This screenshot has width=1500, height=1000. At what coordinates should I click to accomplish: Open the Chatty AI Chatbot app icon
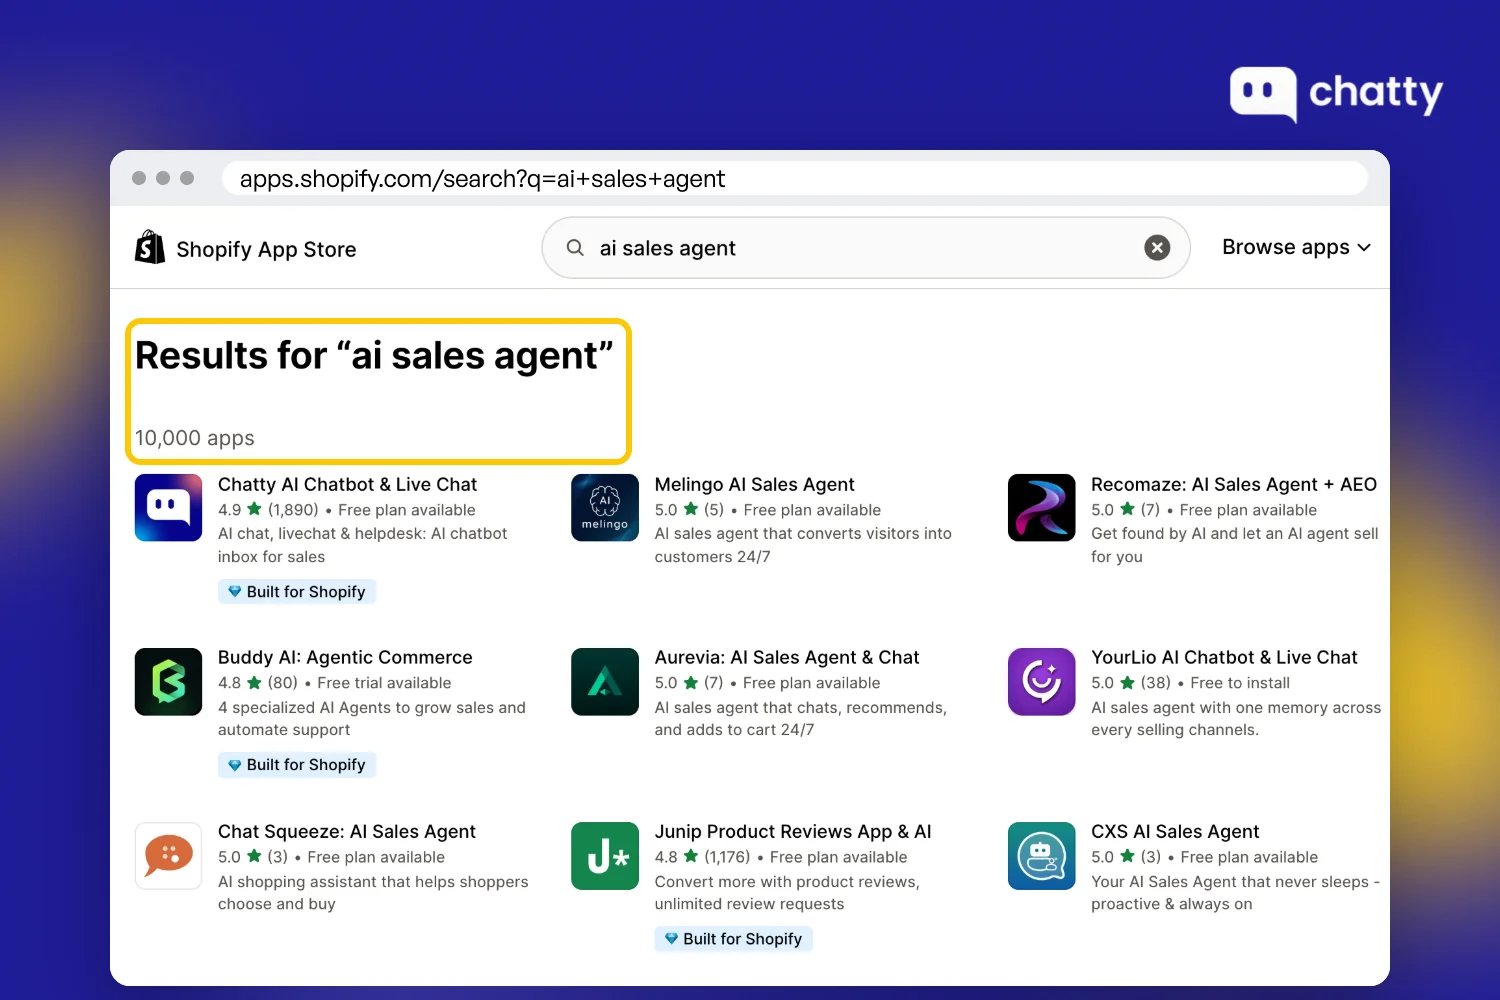[169, 508]
